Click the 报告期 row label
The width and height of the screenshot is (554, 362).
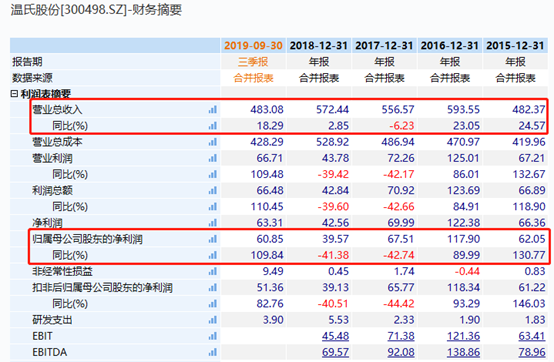pyautogui.click(x=27, y=62)
